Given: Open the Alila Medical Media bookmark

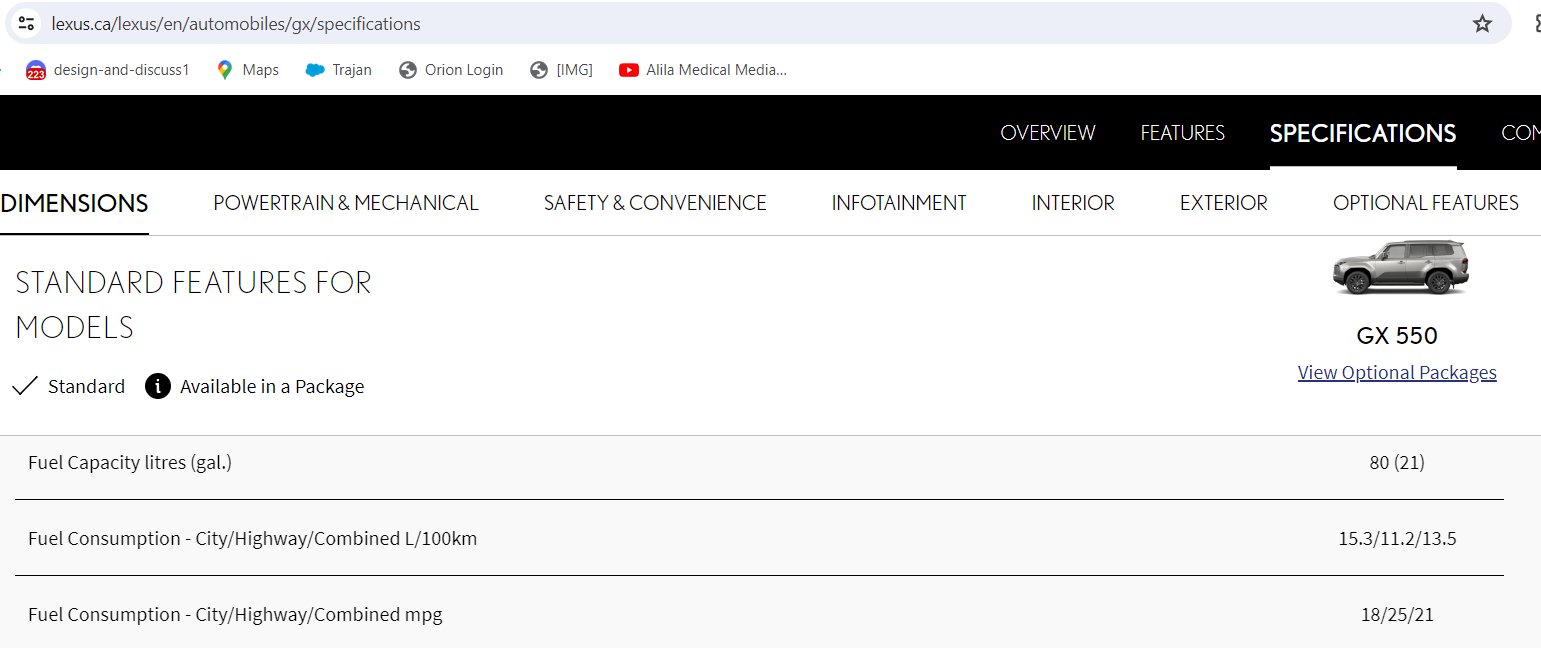Looking at the screenshot, I should 703,70.
